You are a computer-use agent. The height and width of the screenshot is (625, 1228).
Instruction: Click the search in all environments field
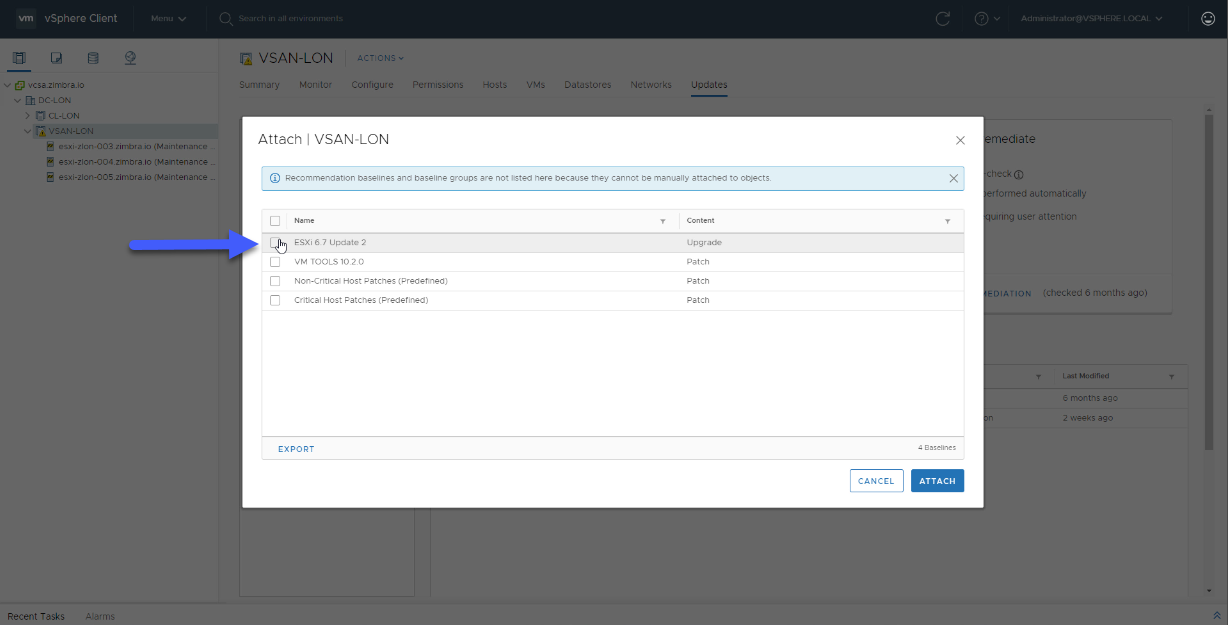point(290,18)
